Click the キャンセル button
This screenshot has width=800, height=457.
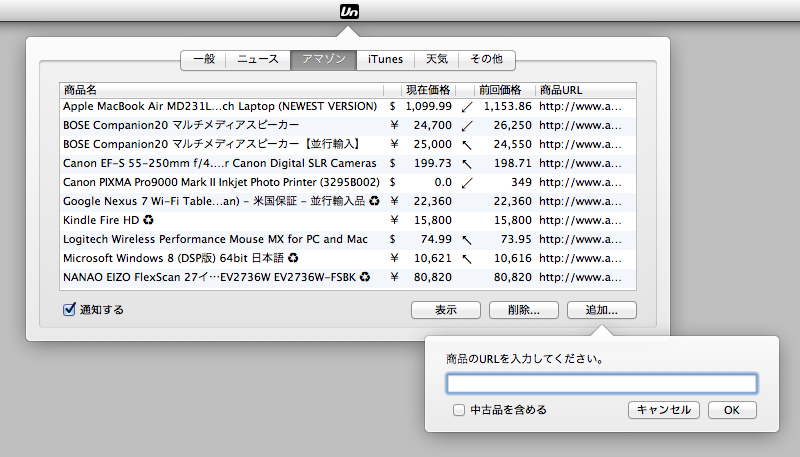[x=663, y=410]
